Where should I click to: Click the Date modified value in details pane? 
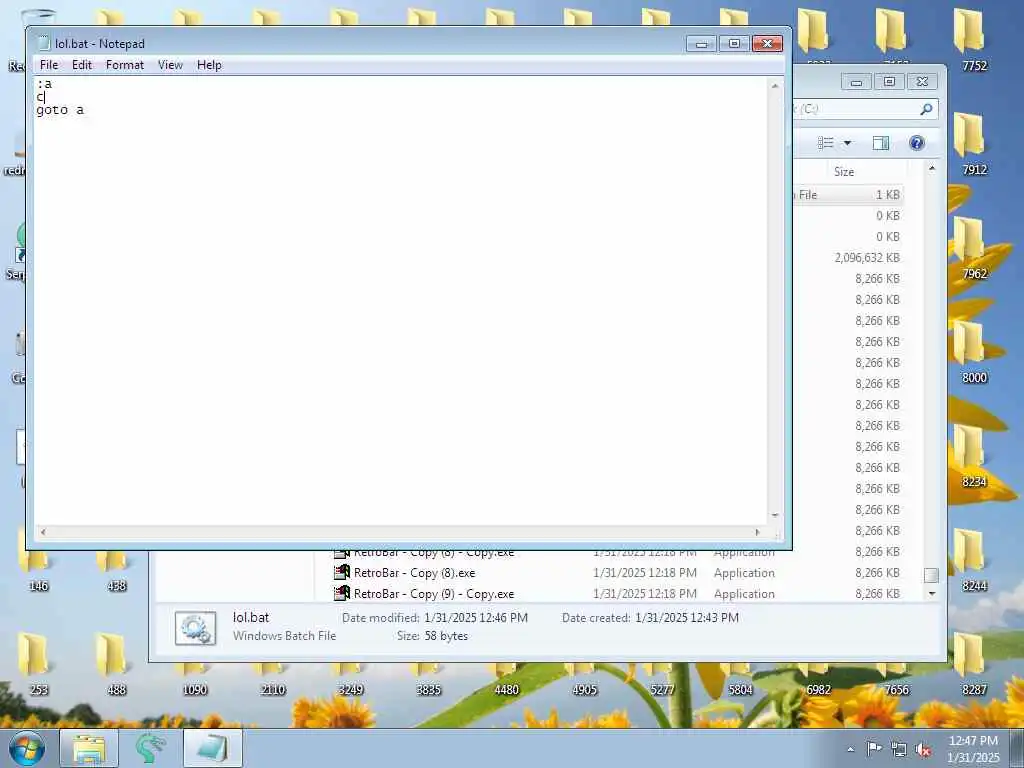(x=475, y=618)
